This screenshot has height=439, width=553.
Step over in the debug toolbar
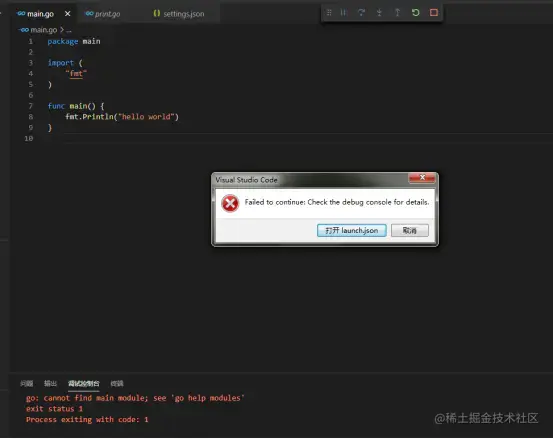tap(361, 13)
